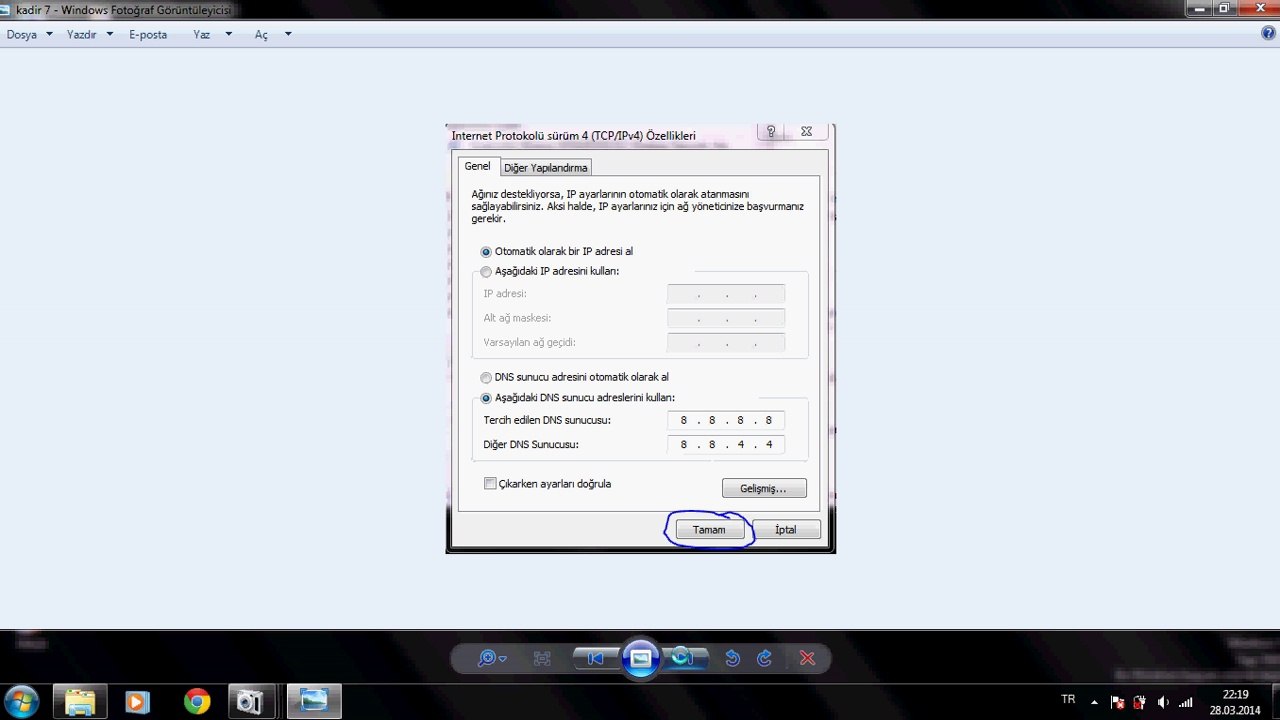Image resolution: width=1280 pixels, height=720 pixels.
Task: Click the İptal button
Action: coord(786,530)
